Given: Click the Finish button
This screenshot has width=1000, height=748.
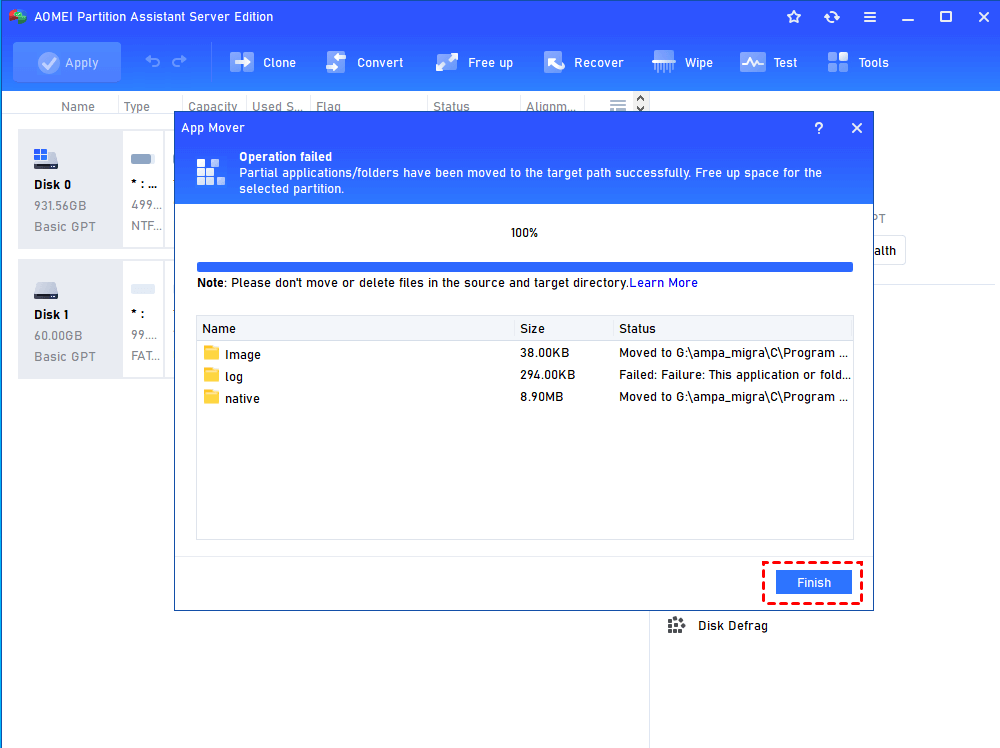Looking at the screenshot, I should pos(814,582).
